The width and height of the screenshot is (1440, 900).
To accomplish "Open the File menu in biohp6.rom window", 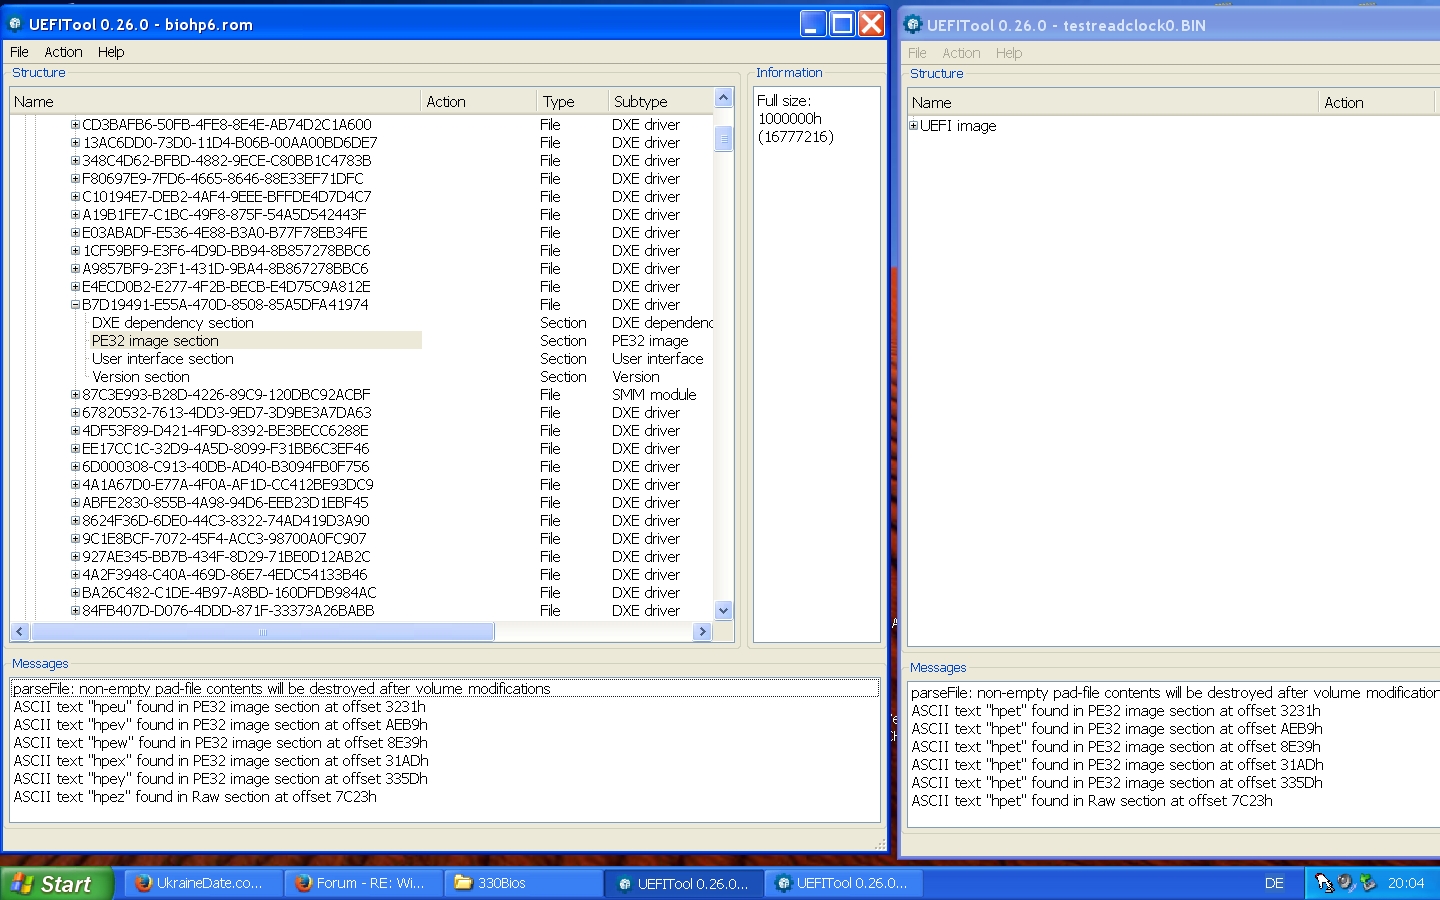I will click(x=19, y=52).
